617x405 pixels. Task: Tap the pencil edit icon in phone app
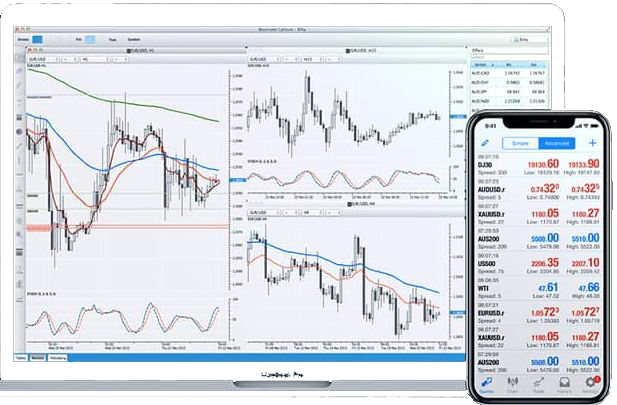click(485, 143)
